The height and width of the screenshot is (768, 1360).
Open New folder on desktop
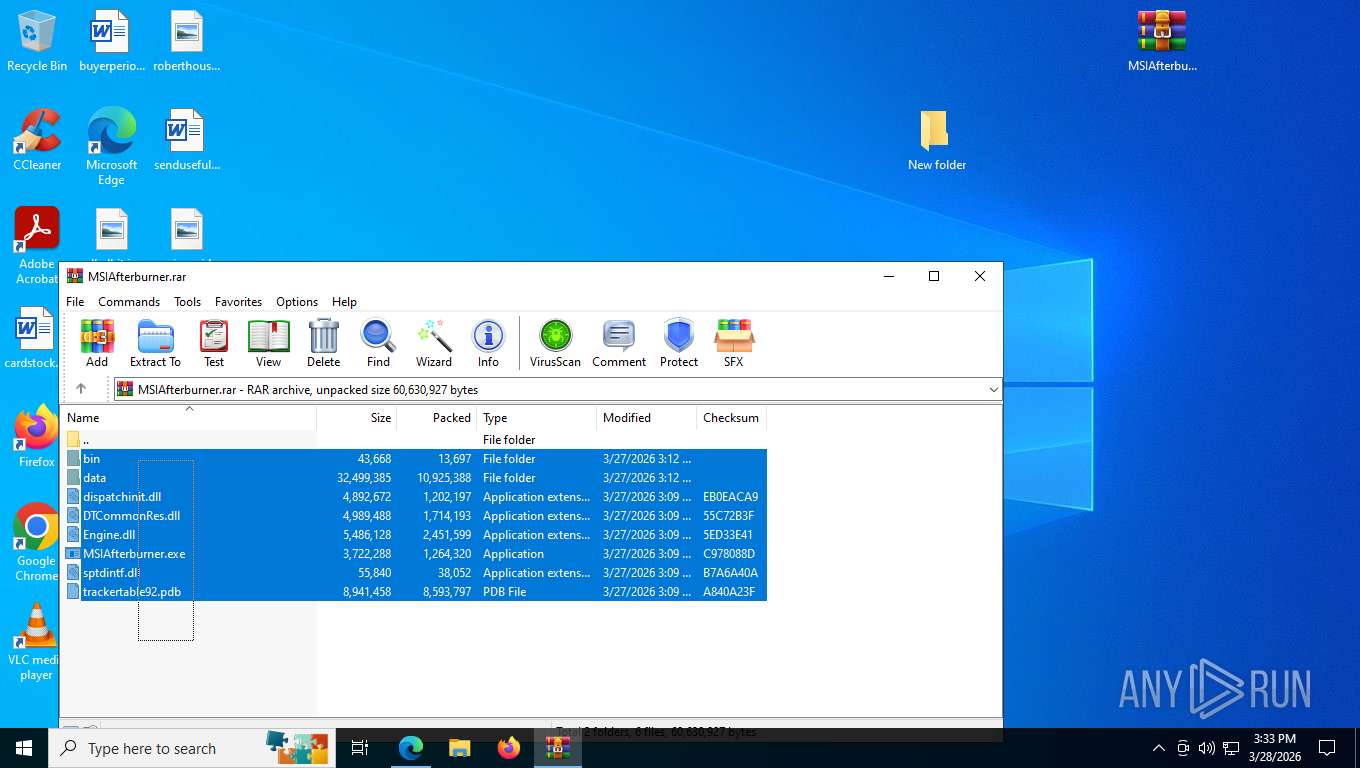click(936, 140)
